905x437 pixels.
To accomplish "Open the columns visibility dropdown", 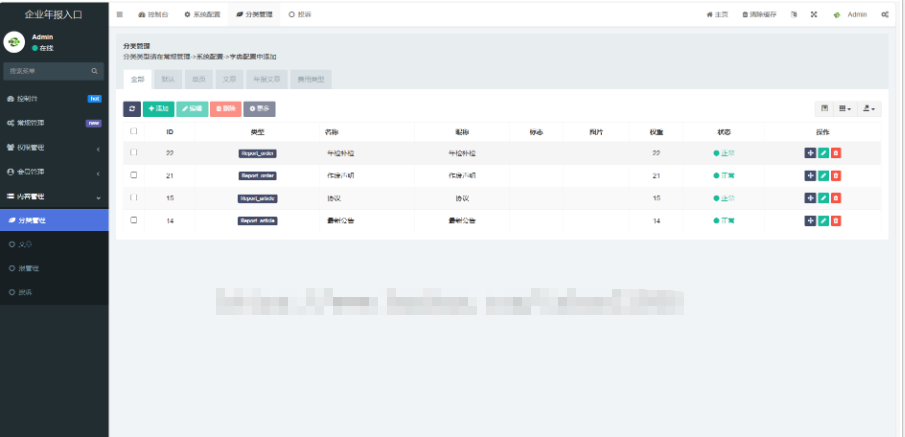I will pos(846,108).
